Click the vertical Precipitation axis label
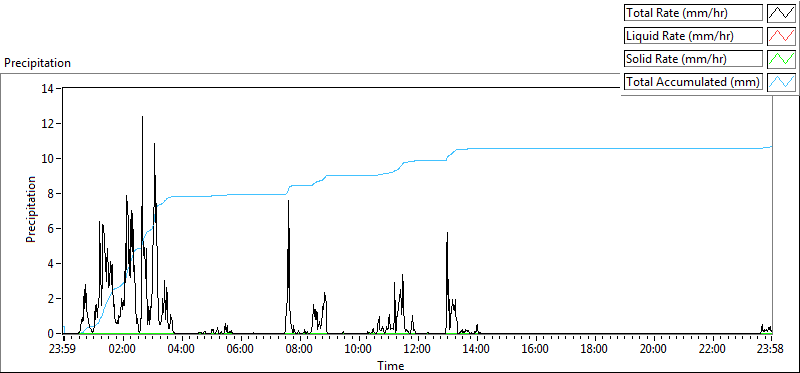 (31, 209)
